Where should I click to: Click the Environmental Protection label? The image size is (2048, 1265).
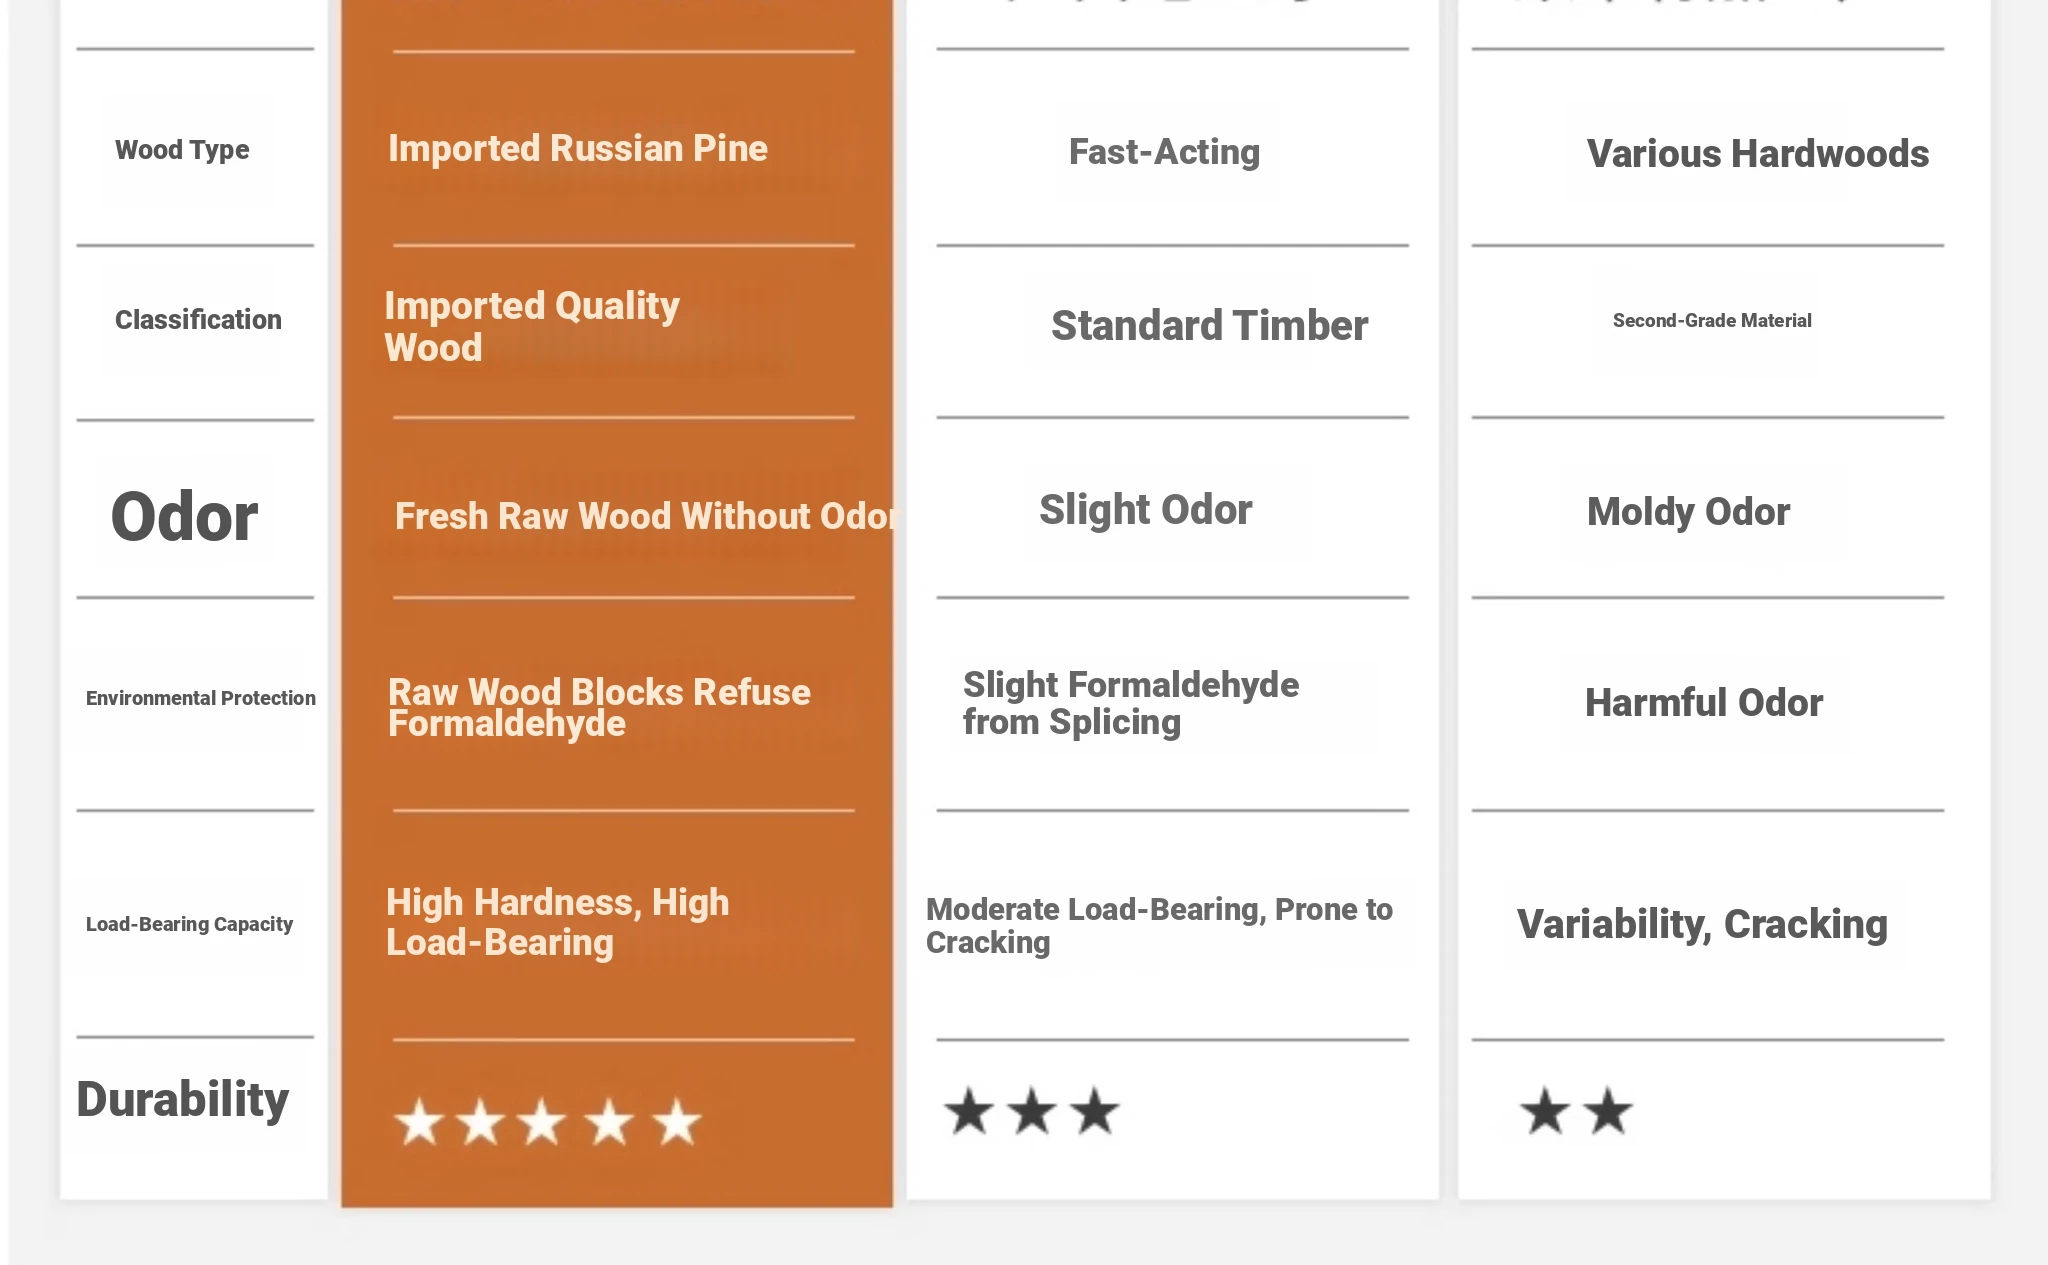point(201,698)
